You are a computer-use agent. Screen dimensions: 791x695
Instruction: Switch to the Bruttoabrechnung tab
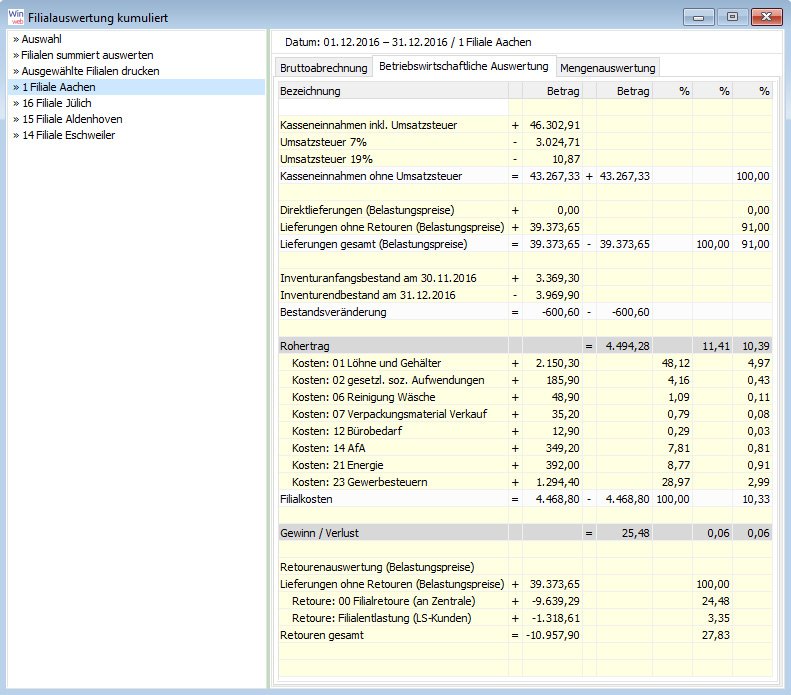click(322, 68)
